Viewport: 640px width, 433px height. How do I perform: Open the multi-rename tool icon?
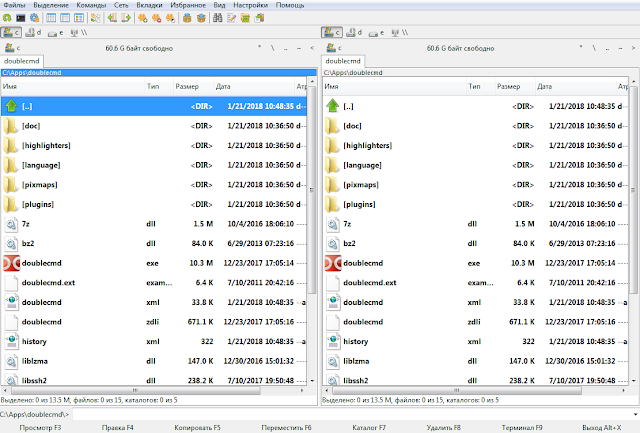pyautogui.click(x=232, y=18)
